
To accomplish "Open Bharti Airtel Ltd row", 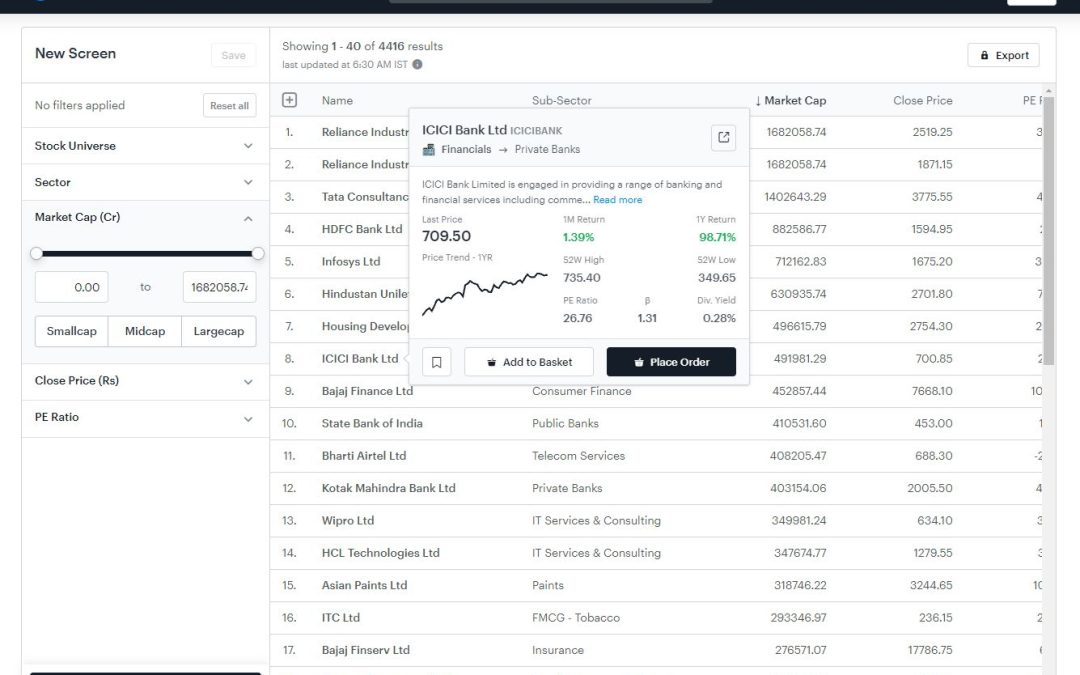I will coord(364,456).
